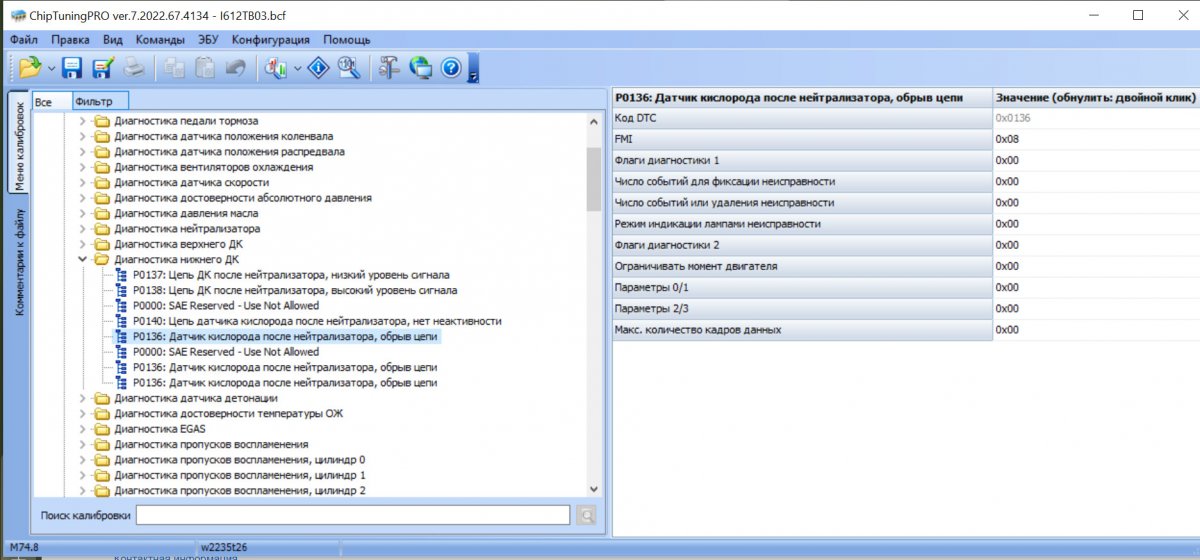Click the save-as floppy with pencil icon
The width and height of the screenshot is (1200, 560).
click(x=103, y=68)
